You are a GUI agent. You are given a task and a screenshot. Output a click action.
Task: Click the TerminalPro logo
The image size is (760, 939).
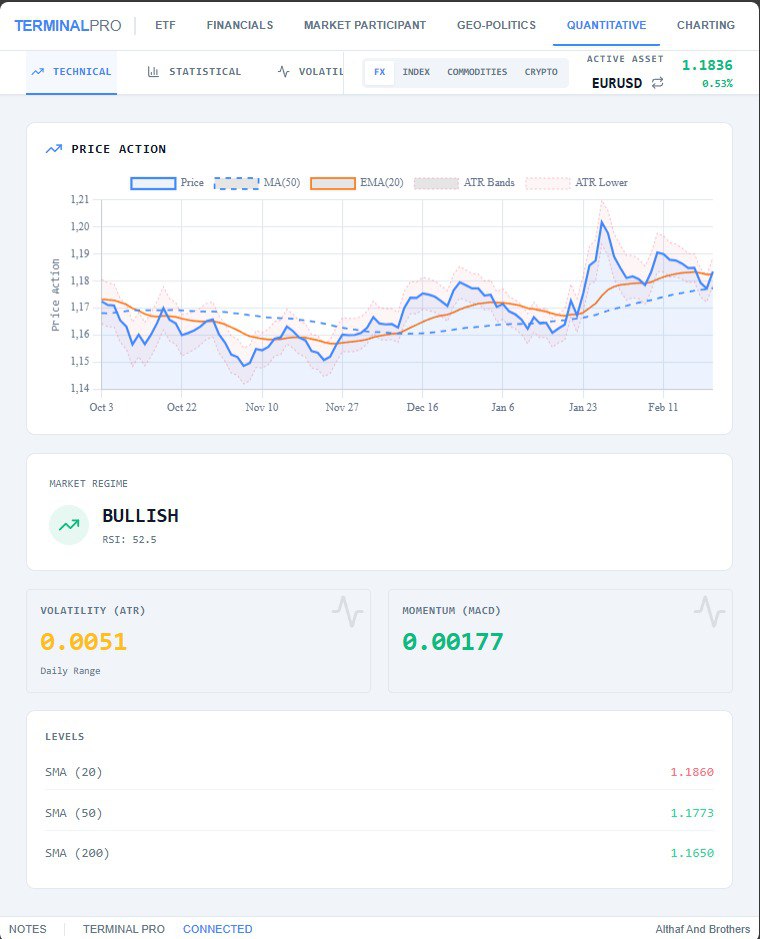click(67, 25)
